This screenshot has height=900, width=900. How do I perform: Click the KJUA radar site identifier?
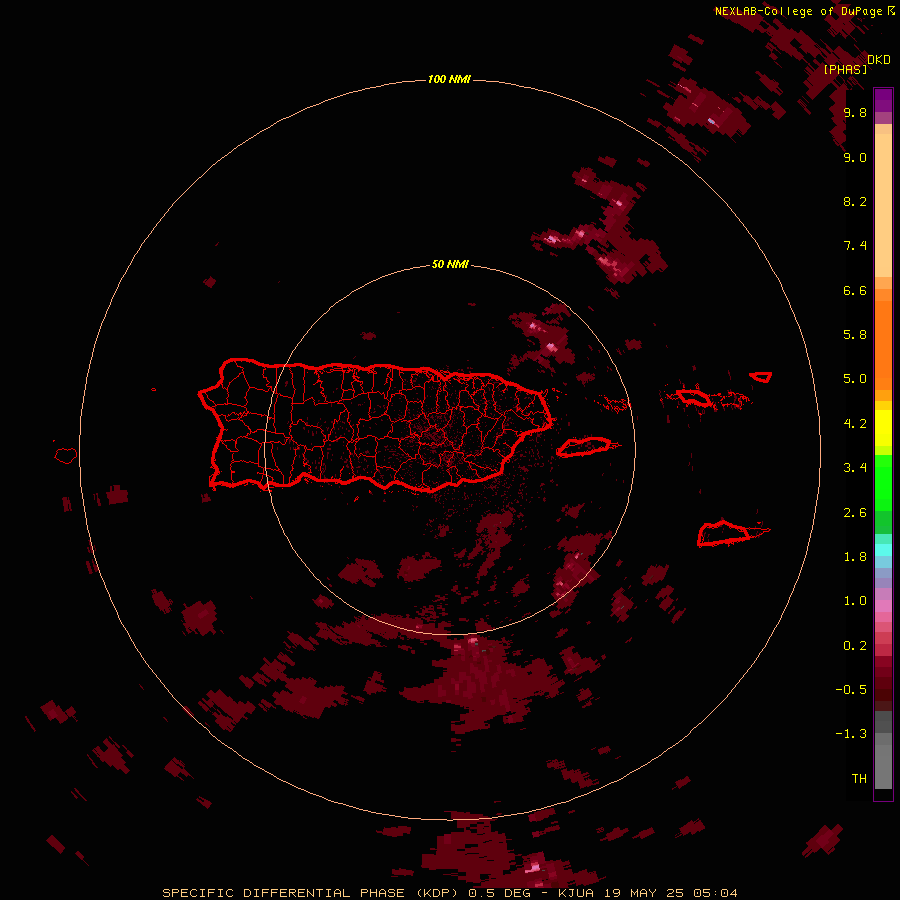(x=577, y=893)
